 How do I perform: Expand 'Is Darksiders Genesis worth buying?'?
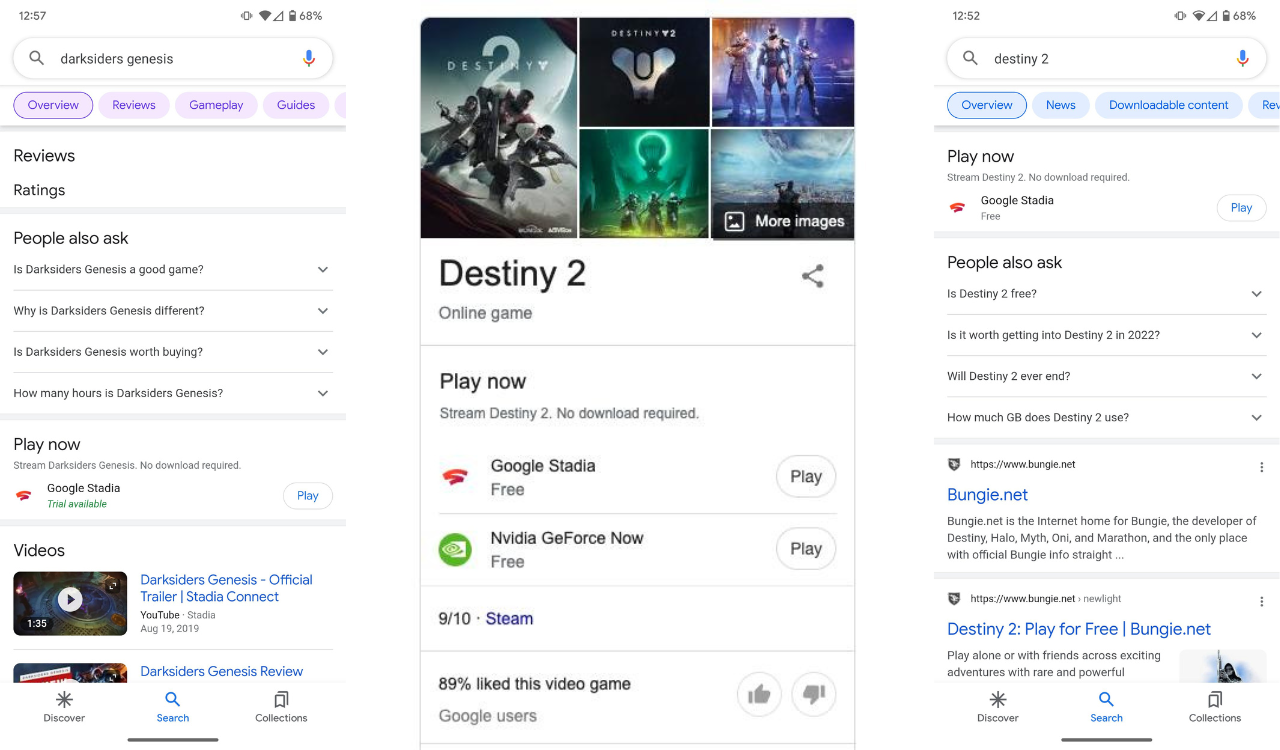pos(173,352)
